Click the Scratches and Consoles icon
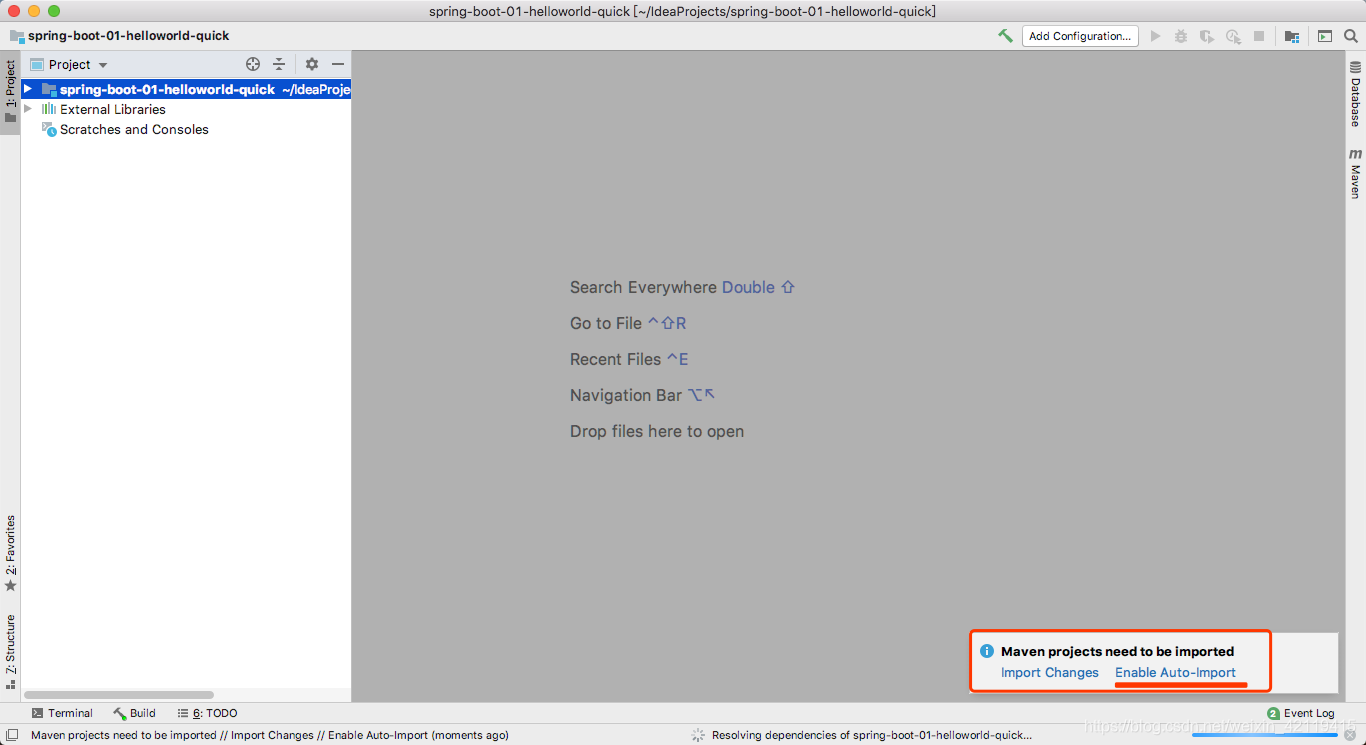The height and width of the screenshot is (745, 1366). click(x=49, y=129)
